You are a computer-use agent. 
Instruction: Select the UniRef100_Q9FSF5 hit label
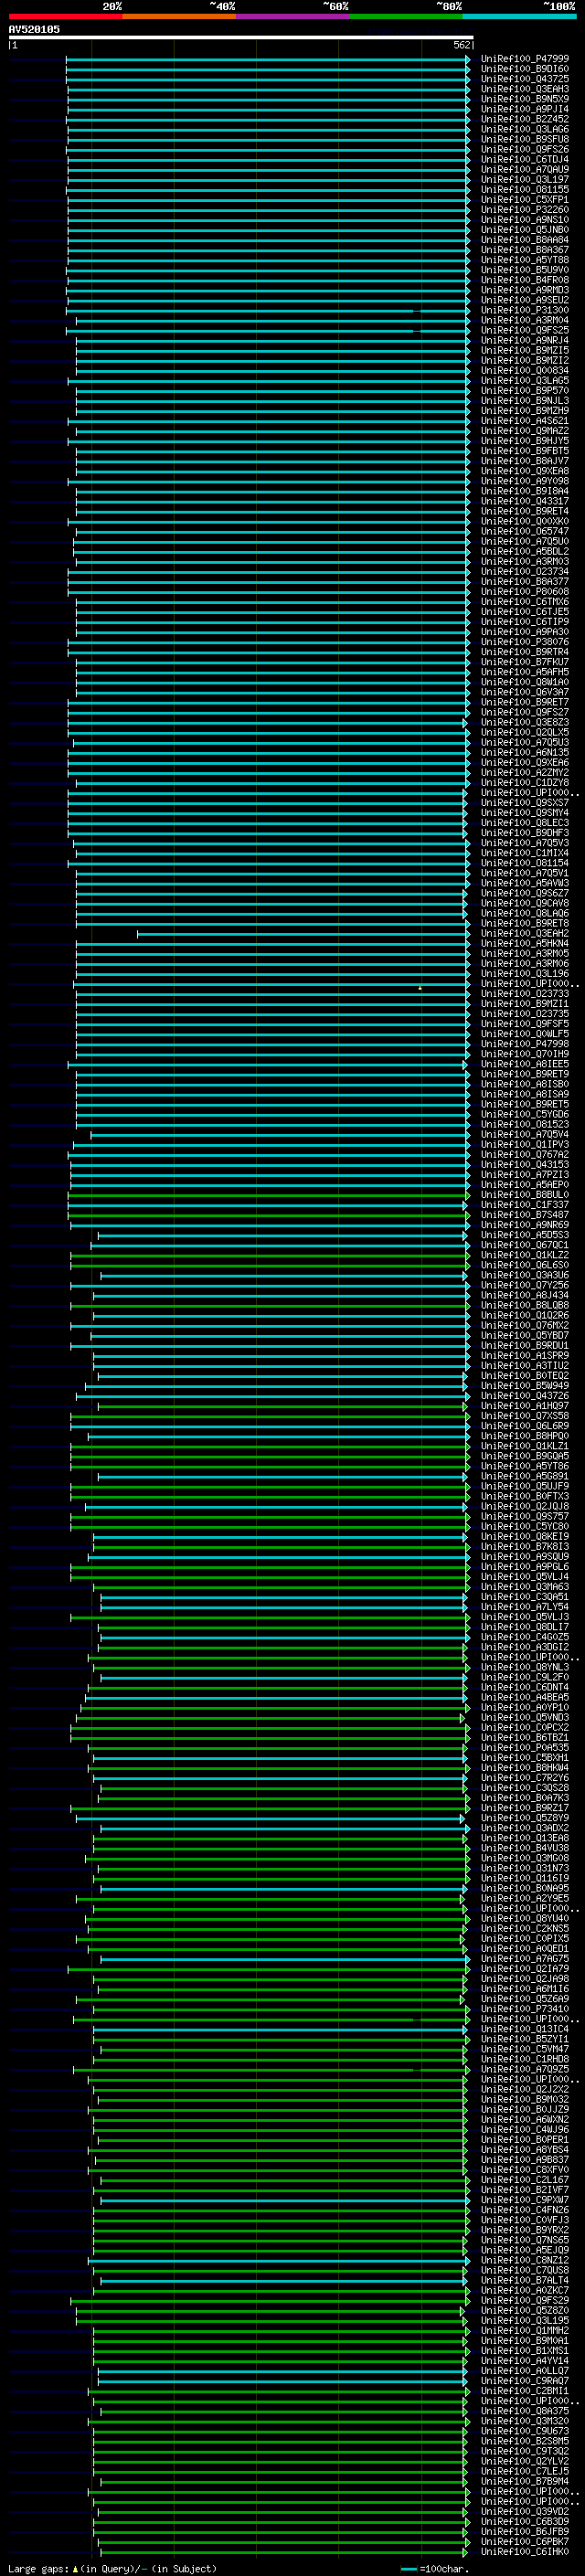525,1024
